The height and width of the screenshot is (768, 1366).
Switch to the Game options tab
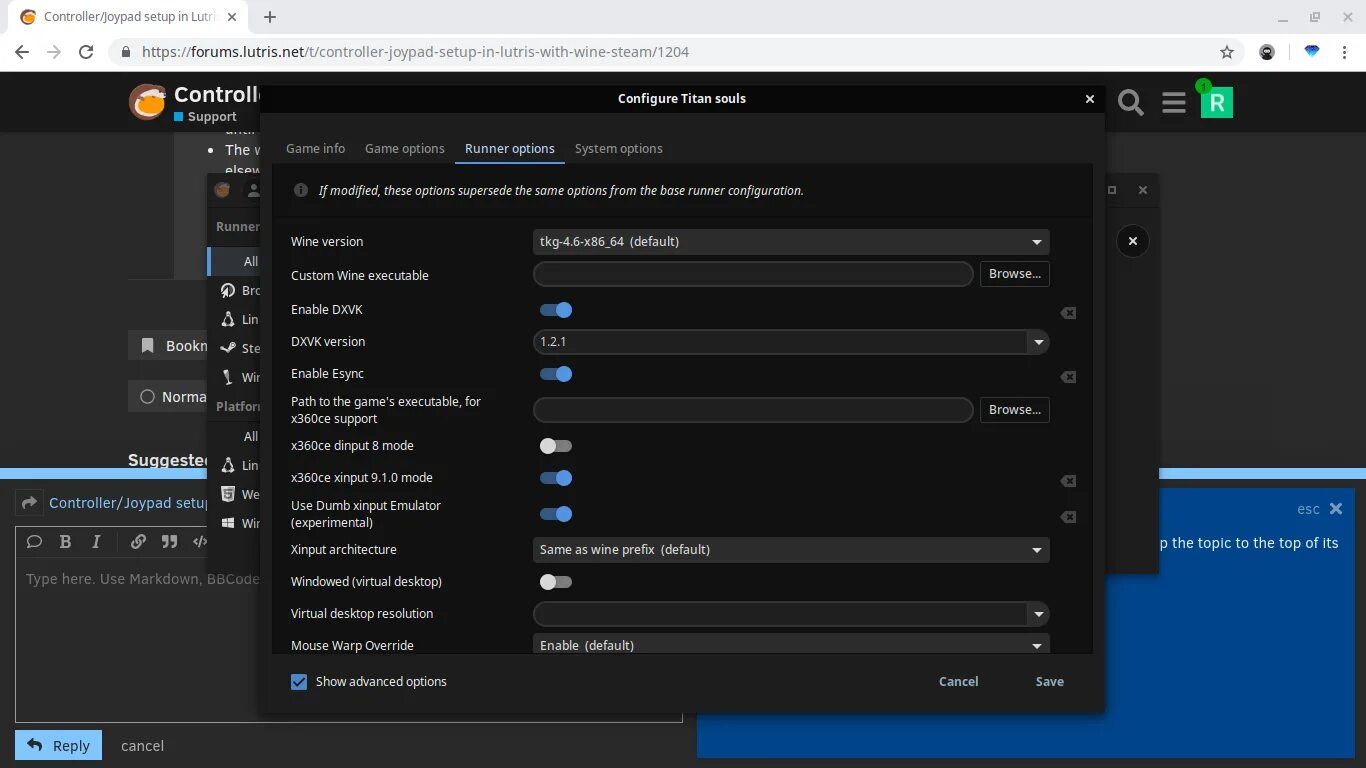click(x=404, y=149)
